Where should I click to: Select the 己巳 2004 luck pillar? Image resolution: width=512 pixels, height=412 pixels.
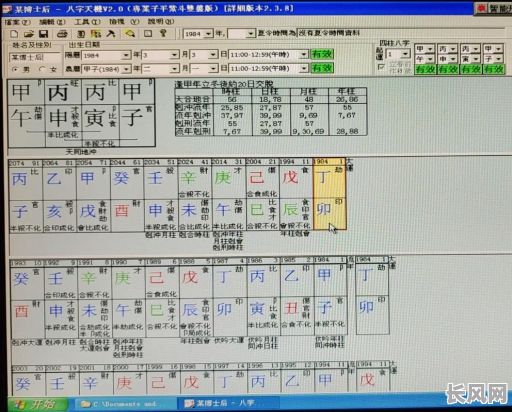pyautogui.click(x=262, y=194)
